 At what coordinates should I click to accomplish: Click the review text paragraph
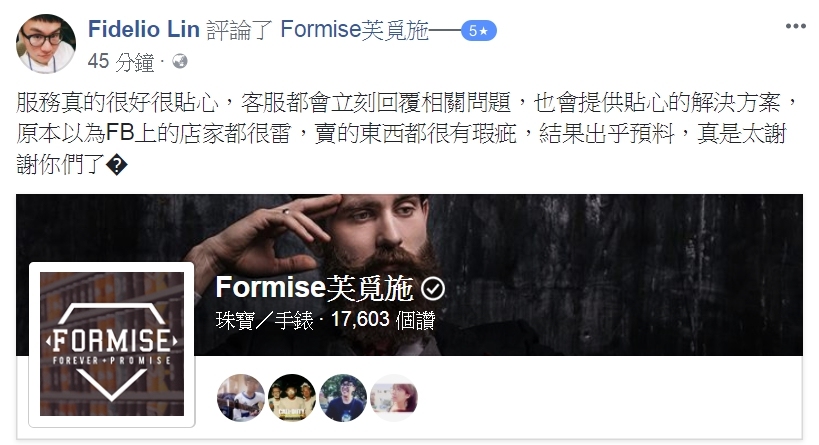tap(407, 134)
